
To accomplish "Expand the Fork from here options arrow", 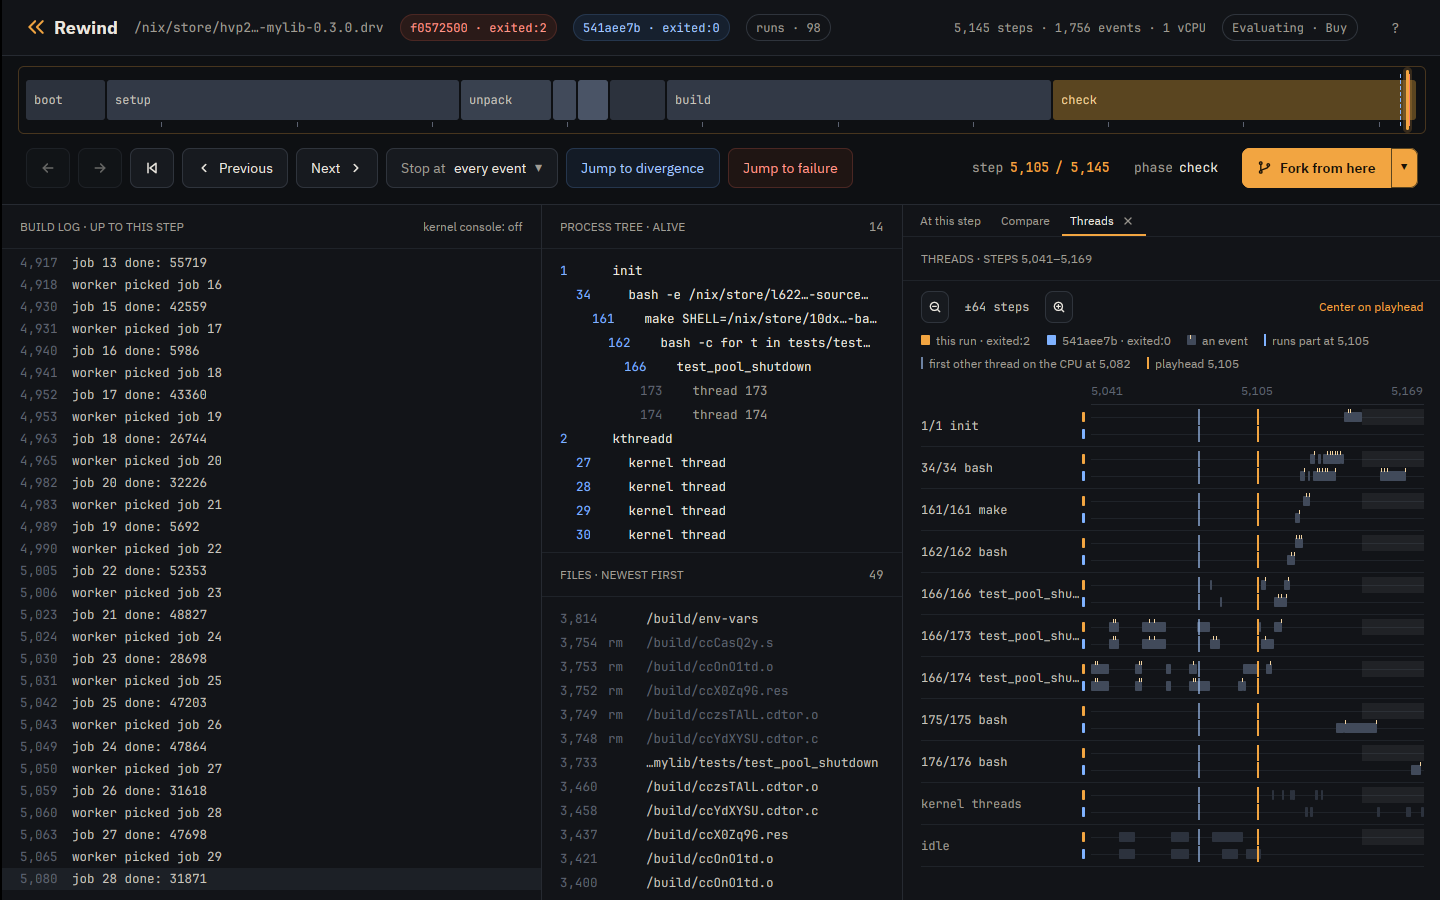I will tap(1404, 168).
